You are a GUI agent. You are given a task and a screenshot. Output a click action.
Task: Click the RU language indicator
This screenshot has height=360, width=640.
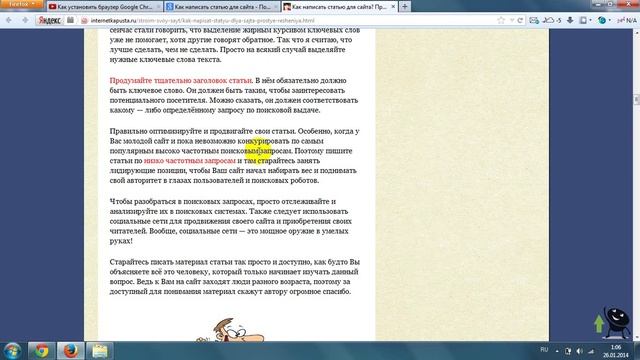click(544, 350)
